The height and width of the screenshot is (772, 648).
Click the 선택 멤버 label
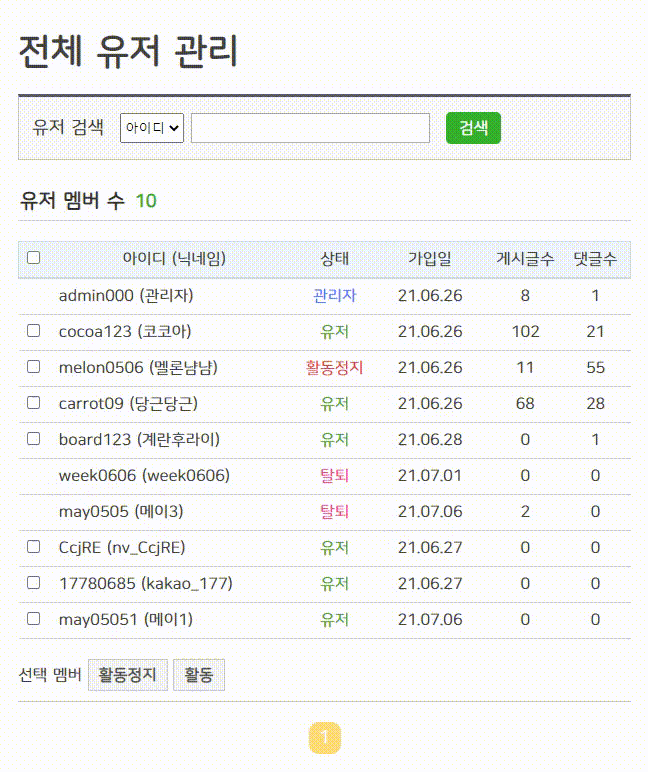click(50, 675)
